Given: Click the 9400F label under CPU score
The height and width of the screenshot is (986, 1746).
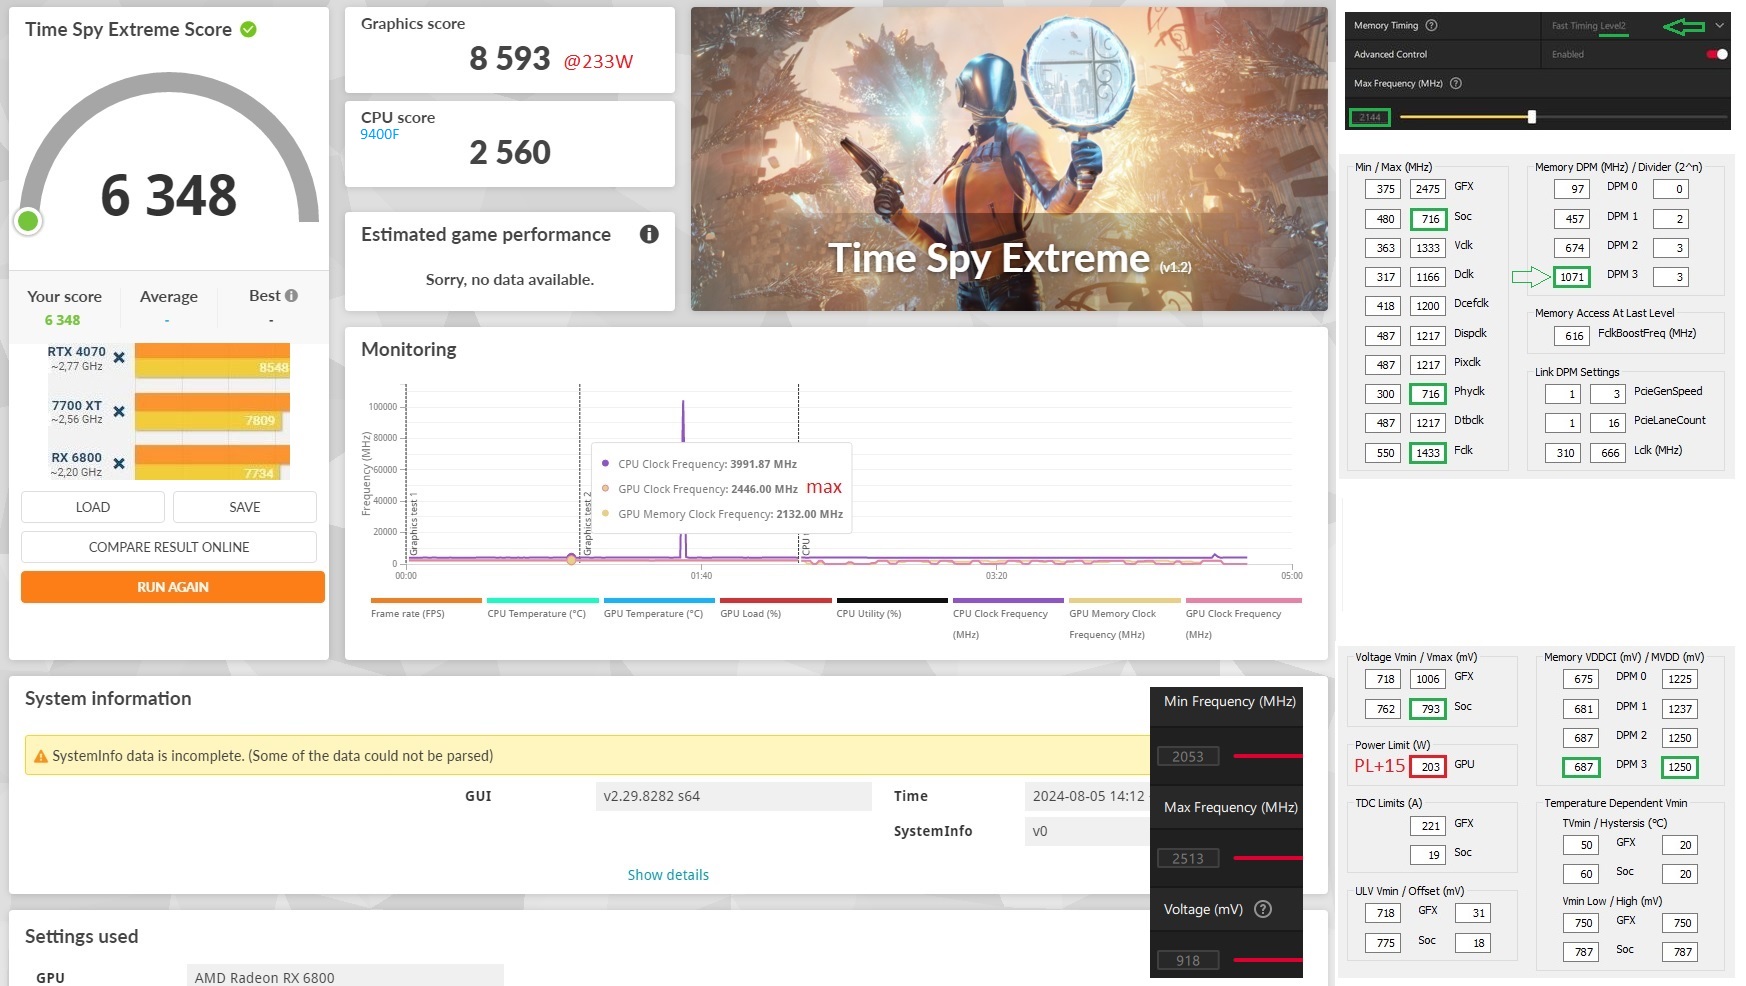Looking at the screenshot, I should click(x=380, y=134).
